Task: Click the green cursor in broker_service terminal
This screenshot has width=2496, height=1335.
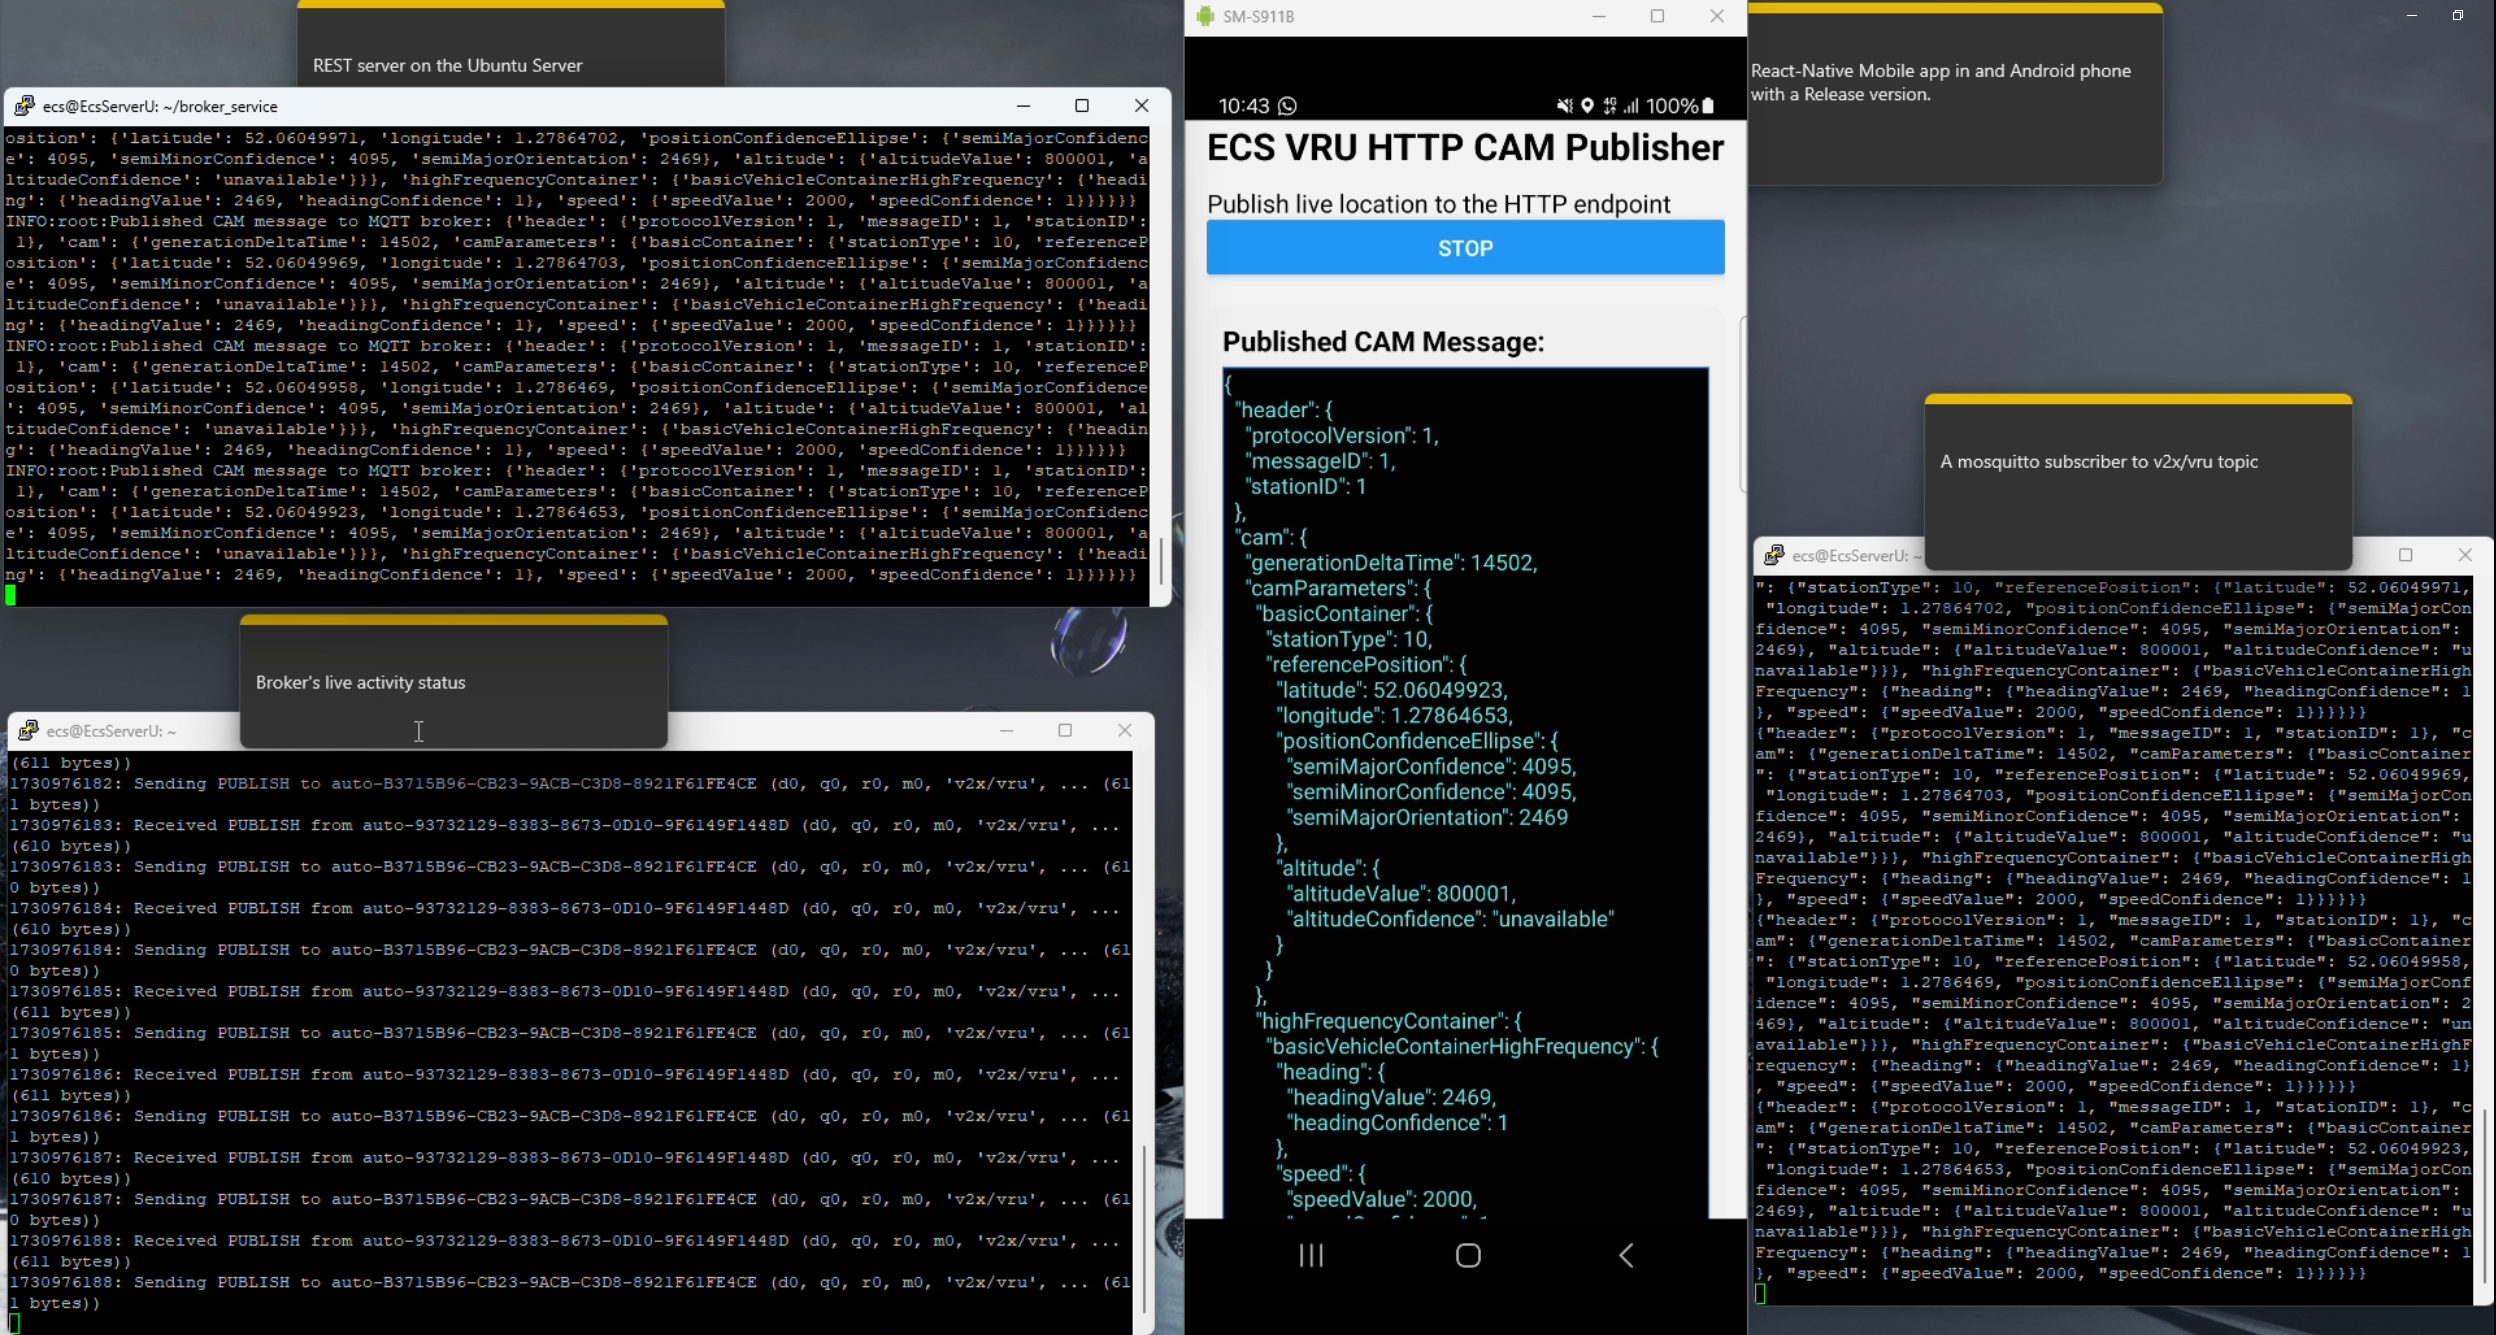Action: tap(10, 595)
